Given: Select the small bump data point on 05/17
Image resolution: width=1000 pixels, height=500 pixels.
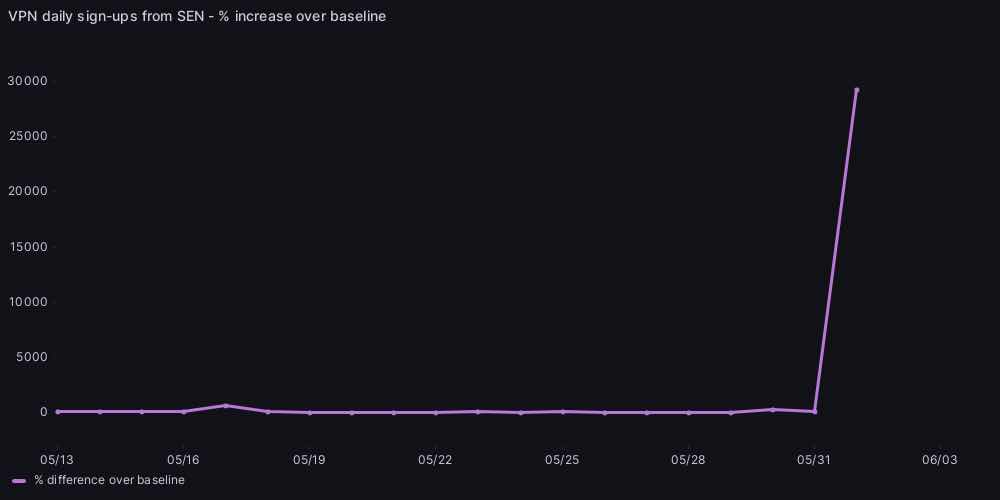Looking at the screenshot, I should tap(226, 405).
